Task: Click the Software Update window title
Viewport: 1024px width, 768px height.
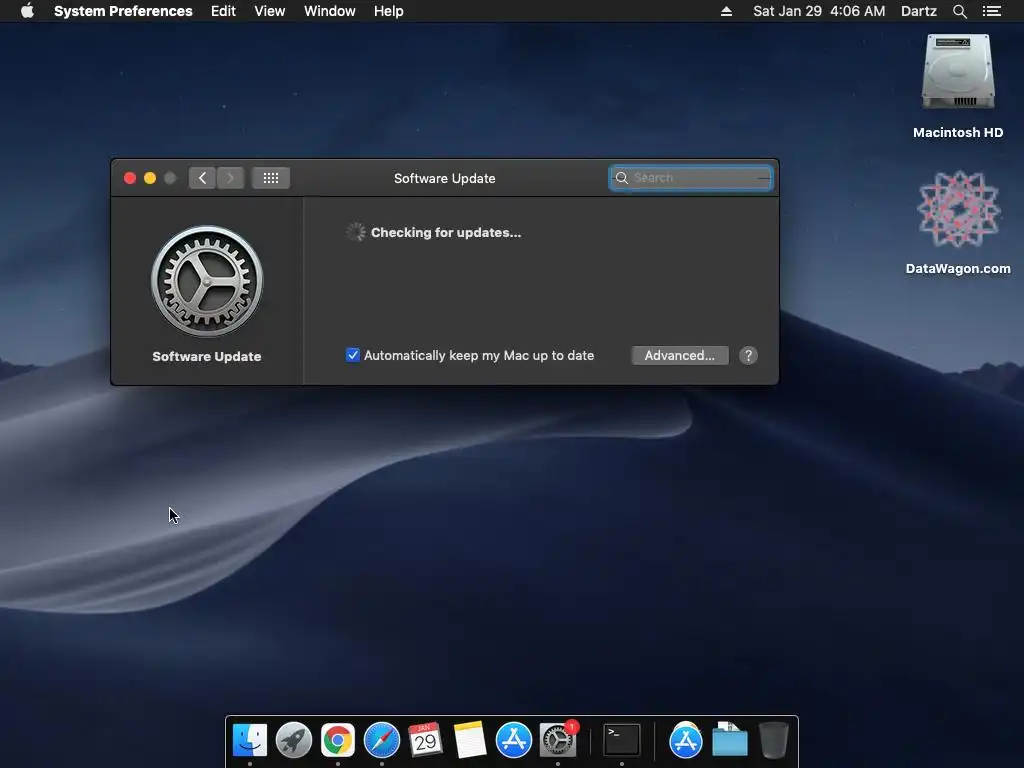Action: (x=445, y=178)
